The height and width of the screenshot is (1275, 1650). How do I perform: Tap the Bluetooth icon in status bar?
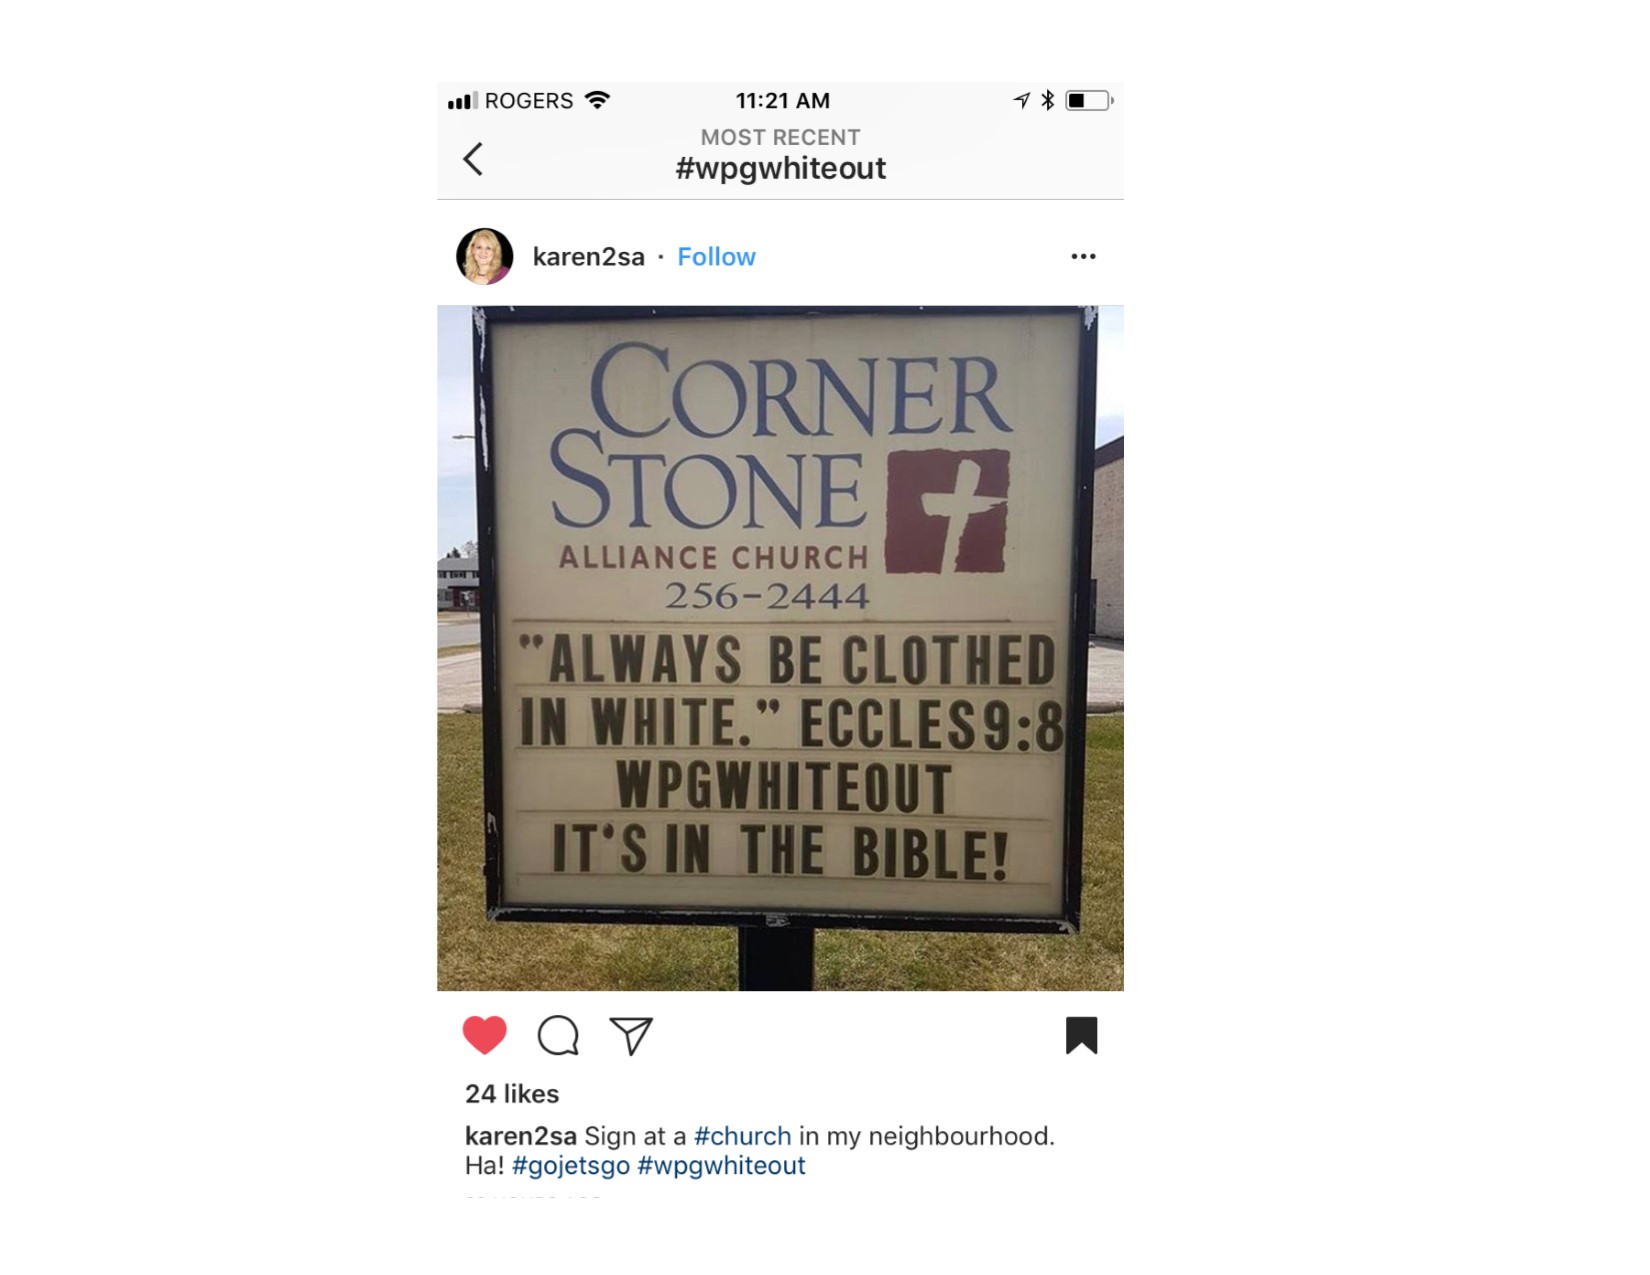(x=1047, y=100)
